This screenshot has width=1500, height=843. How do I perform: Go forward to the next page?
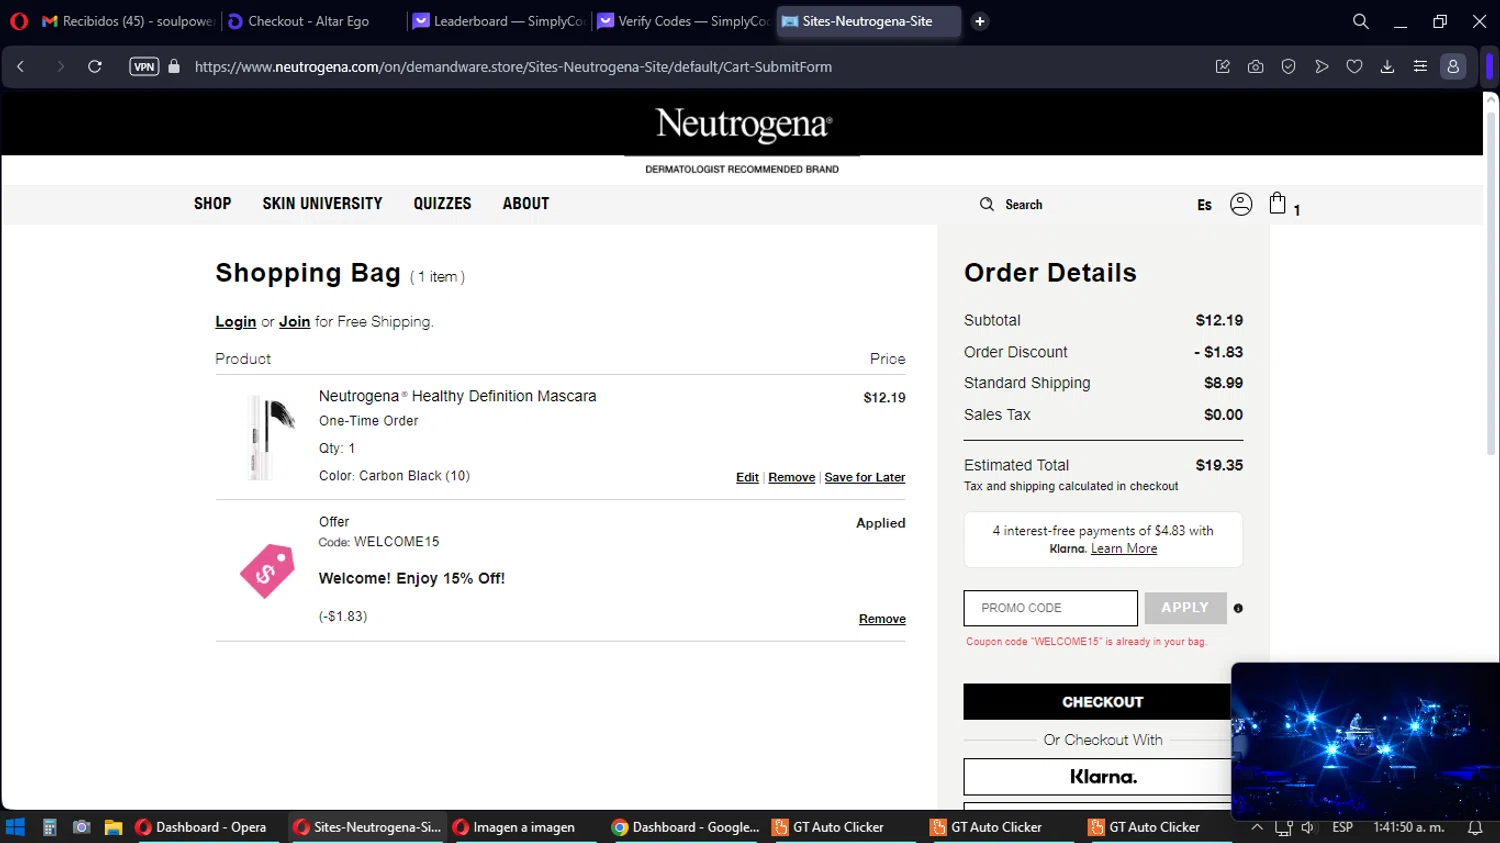click(60, 67)
